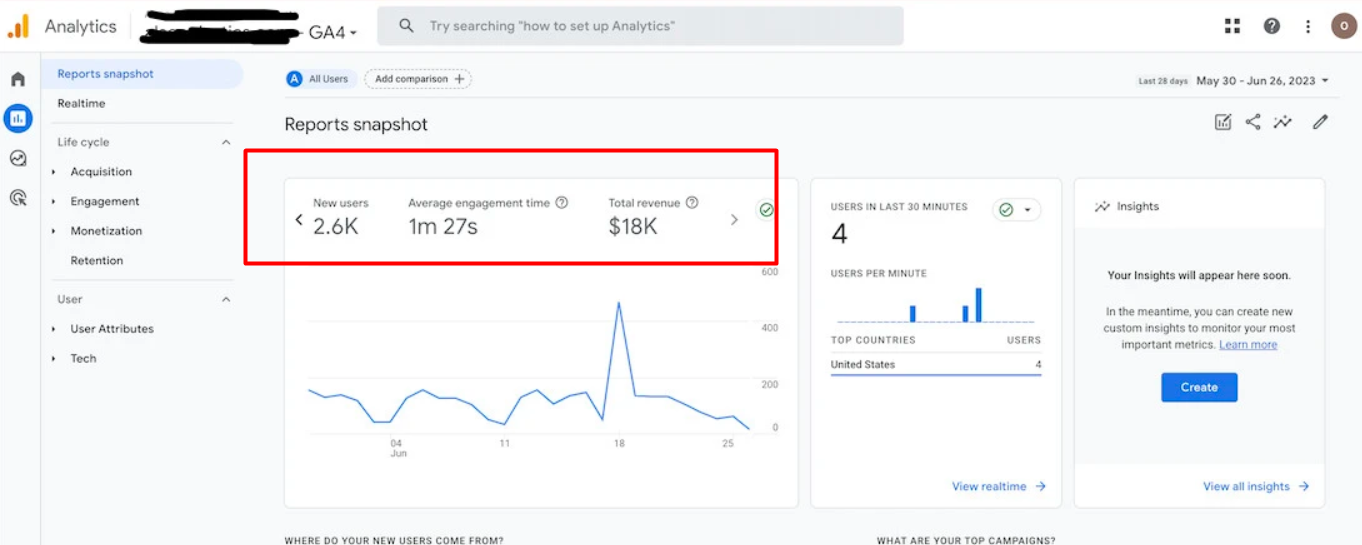
Task: Click the Analytics search field
Action: 640,26
